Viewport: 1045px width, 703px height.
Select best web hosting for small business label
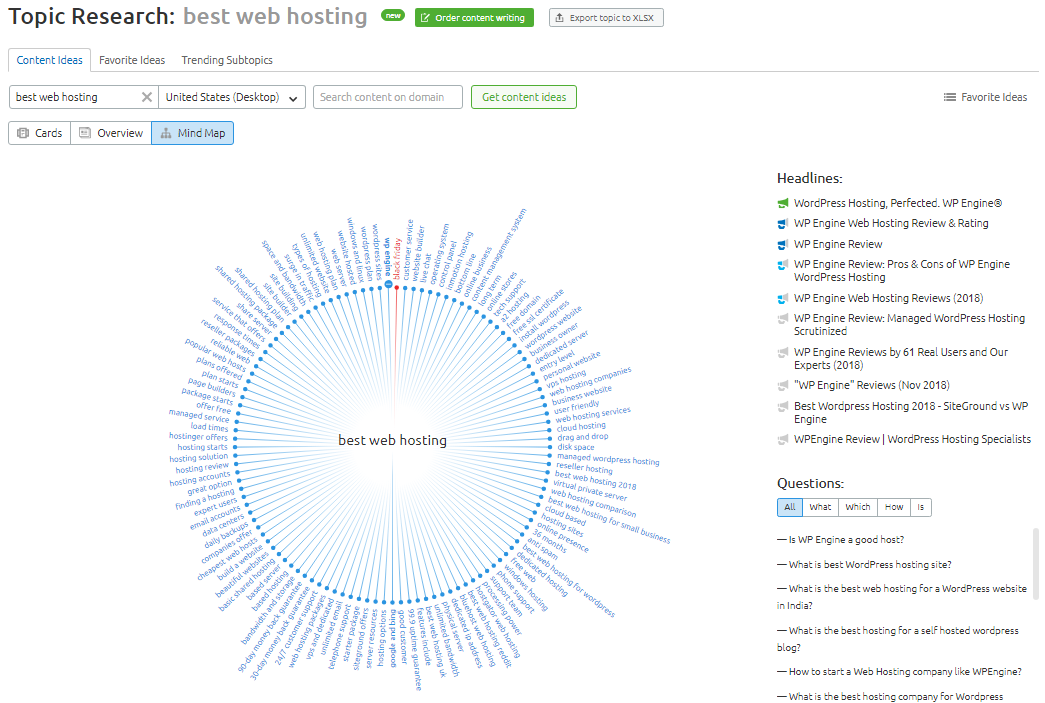click(x=609, y=520)
